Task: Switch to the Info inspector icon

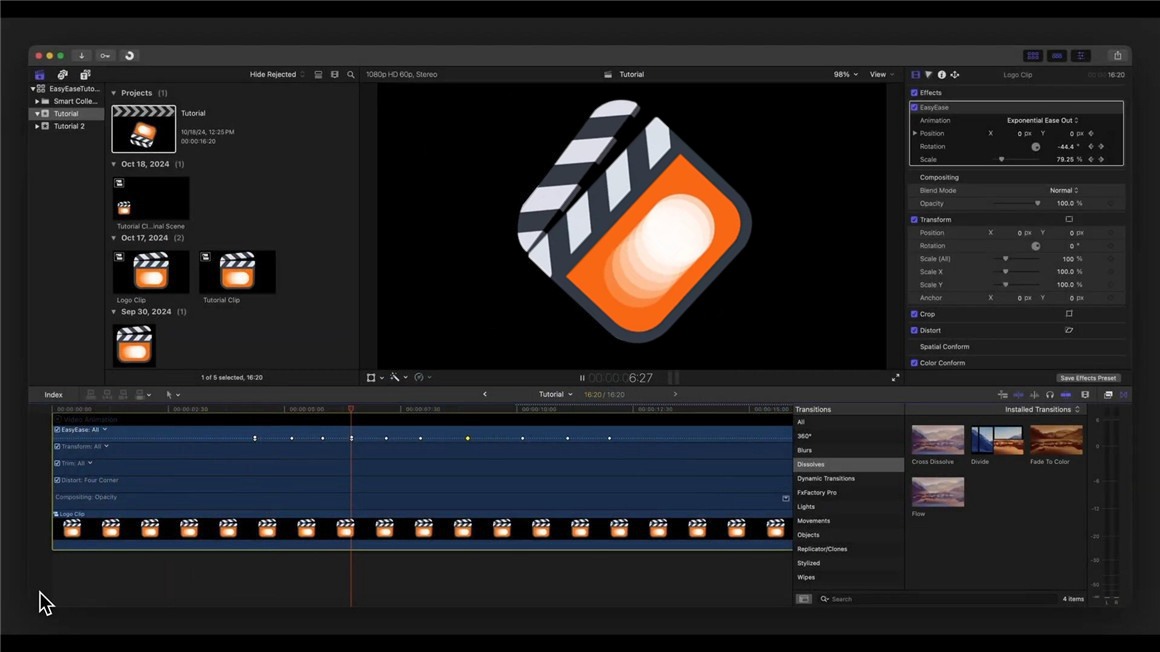Action: (941, 75)
